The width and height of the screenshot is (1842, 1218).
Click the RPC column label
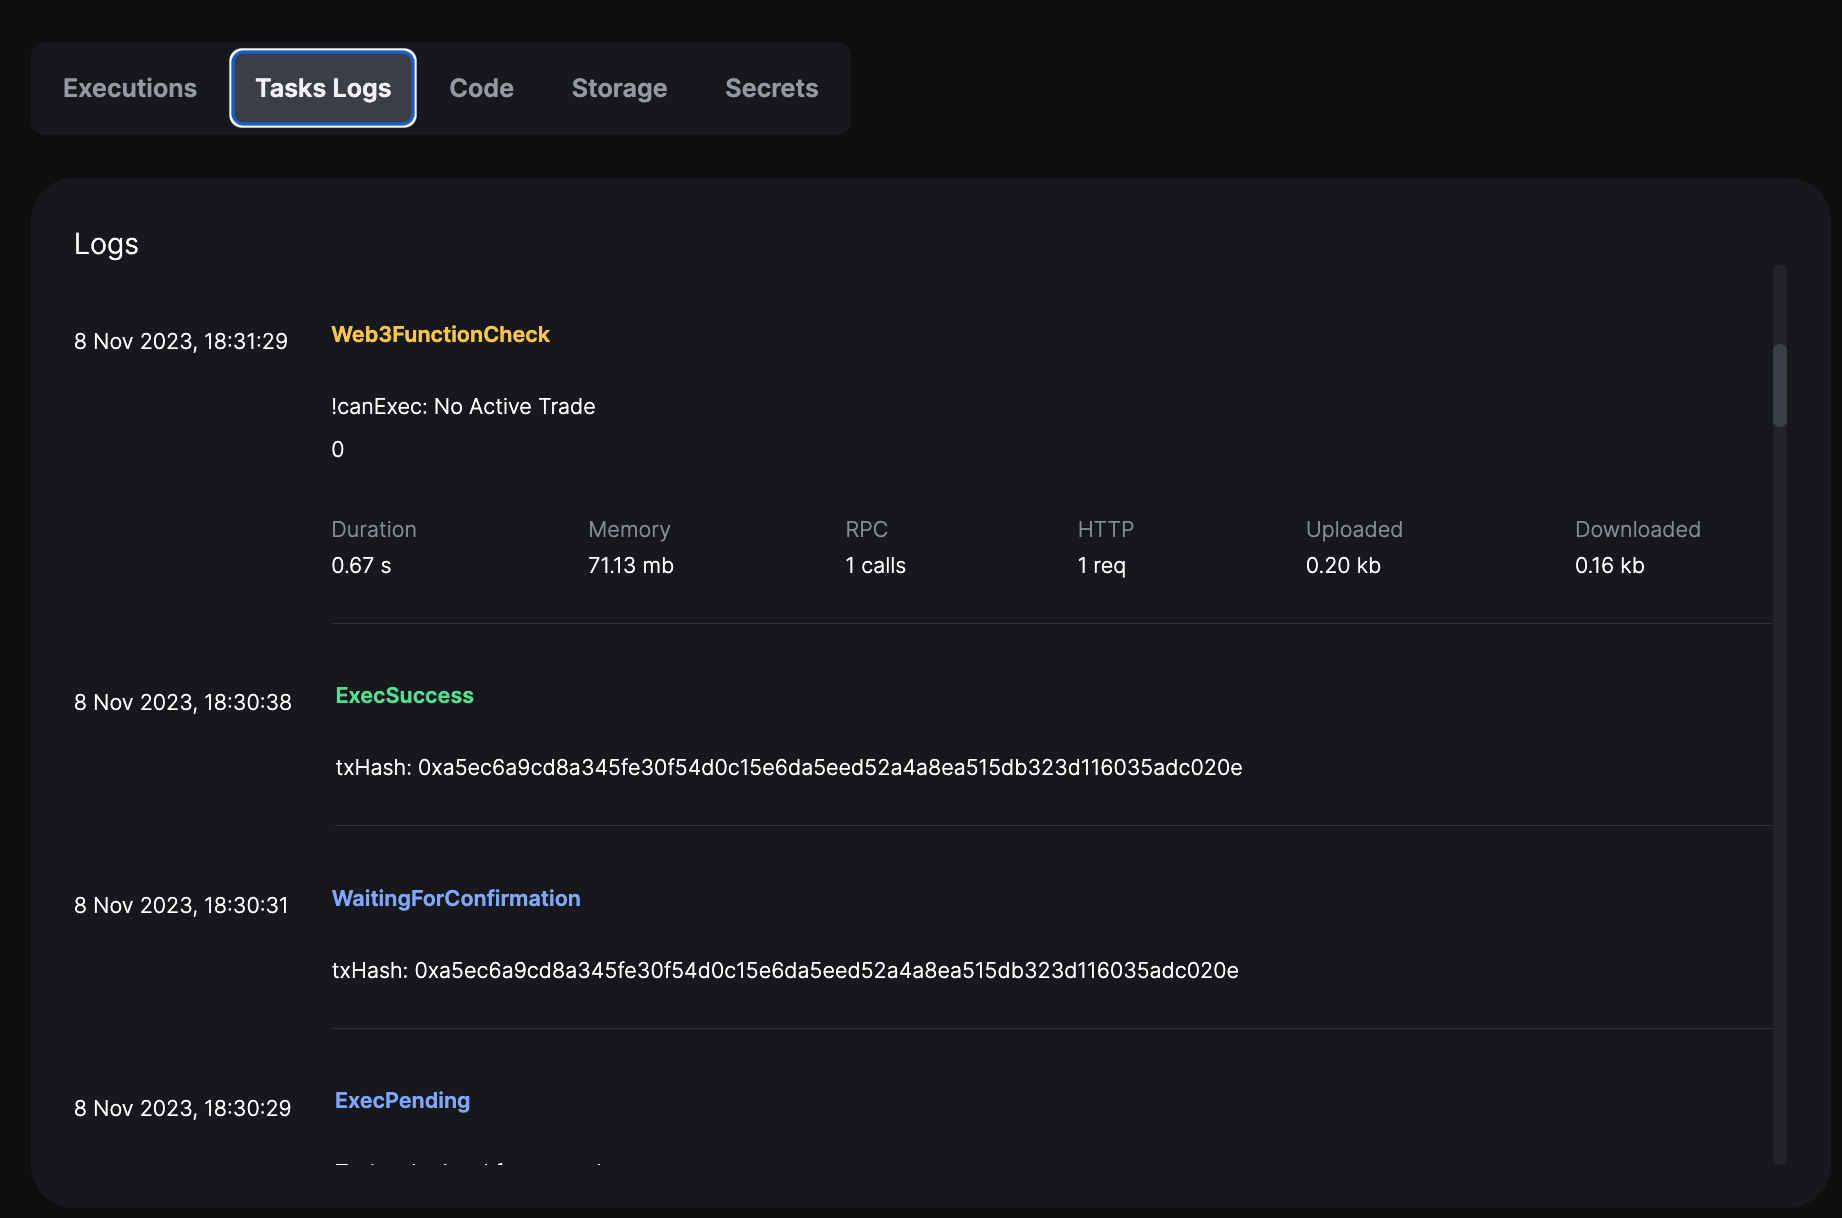coord(866,529)
